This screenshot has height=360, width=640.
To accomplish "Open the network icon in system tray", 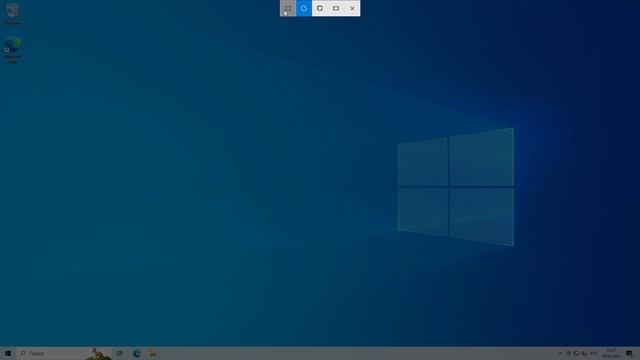I will tap(576, 353).
